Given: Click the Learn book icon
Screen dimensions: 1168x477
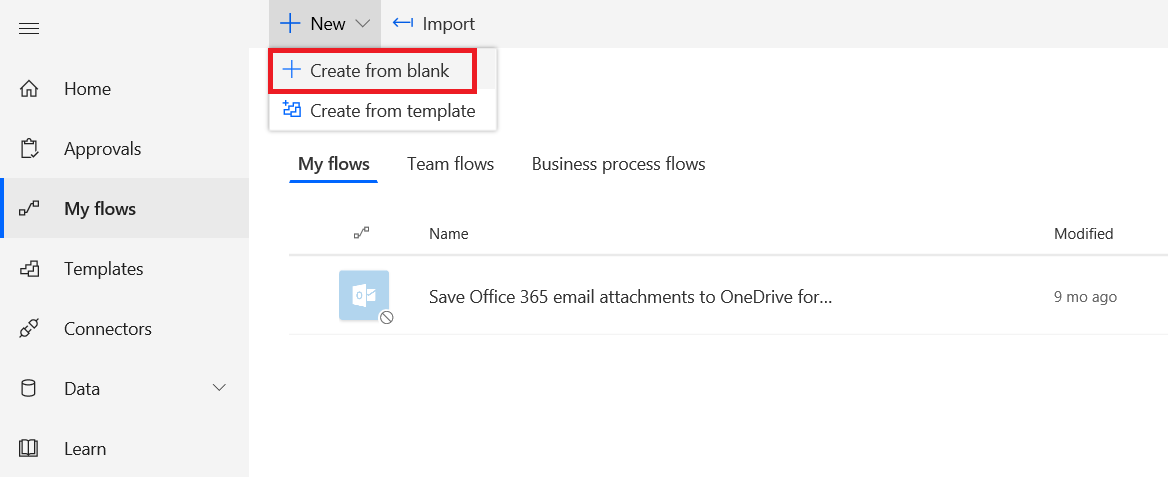Looking at the screenshot, I should tap(29, 449).
